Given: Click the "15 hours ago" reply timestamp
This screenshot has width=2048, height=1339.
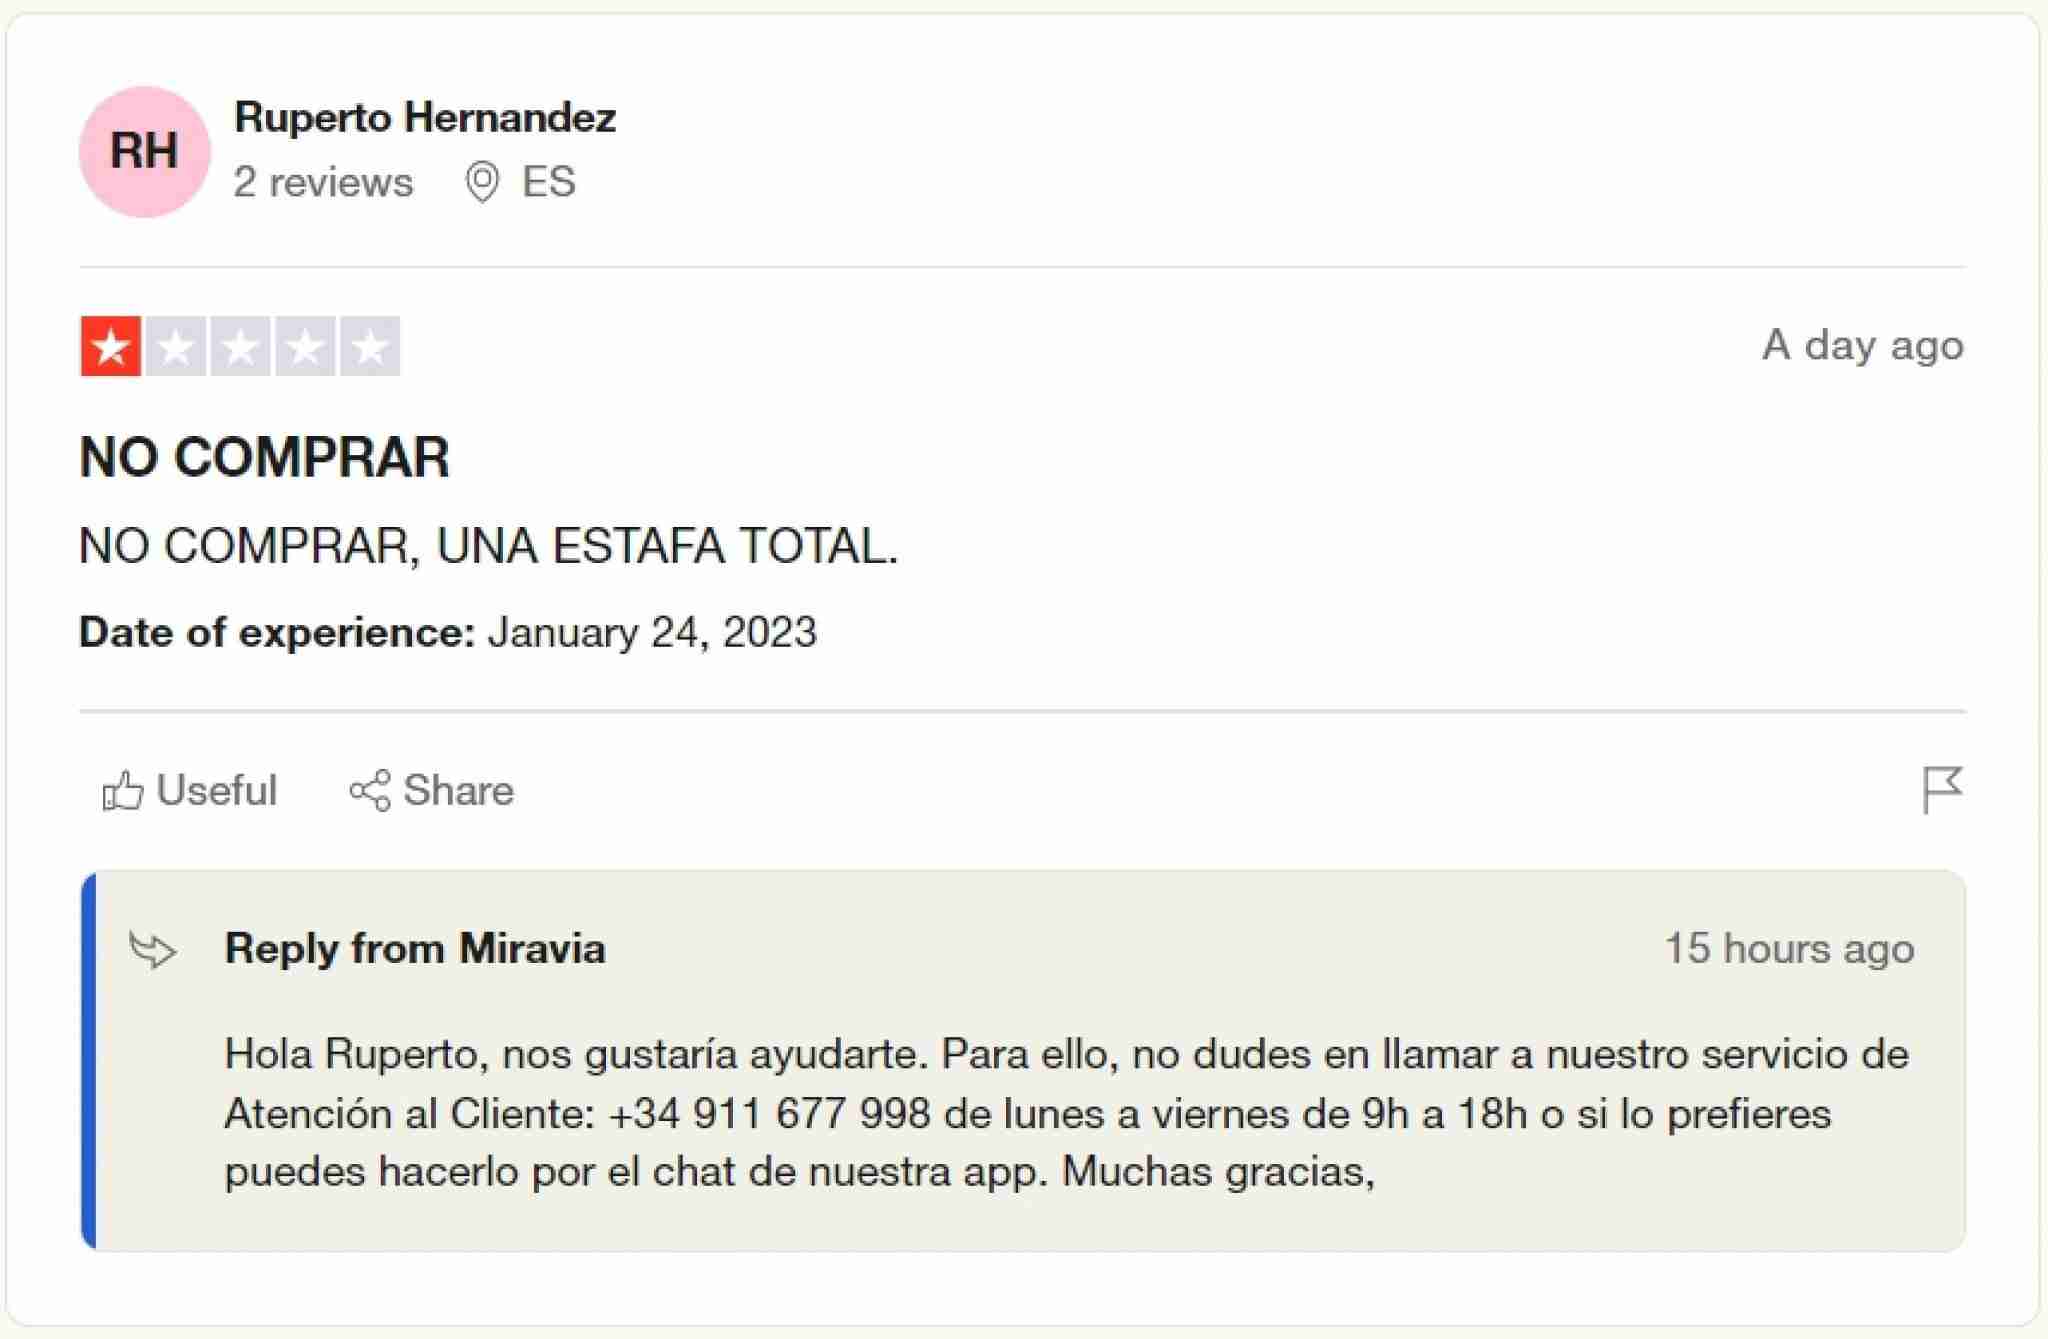Looking at the screenshot, I should coord(1789,949).
